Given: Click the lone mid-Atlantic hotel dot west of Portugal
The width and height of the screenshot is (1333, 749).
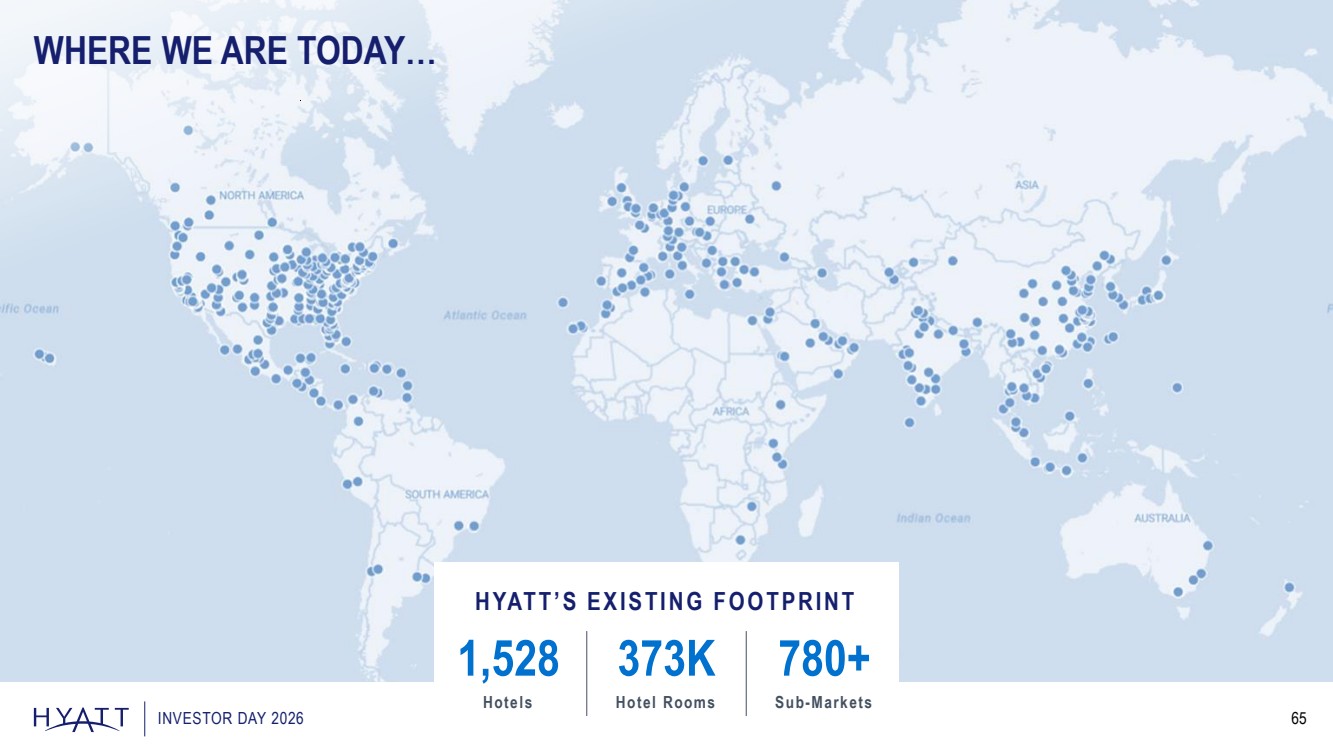Looking at the screenshot, I should click(563, 302).
